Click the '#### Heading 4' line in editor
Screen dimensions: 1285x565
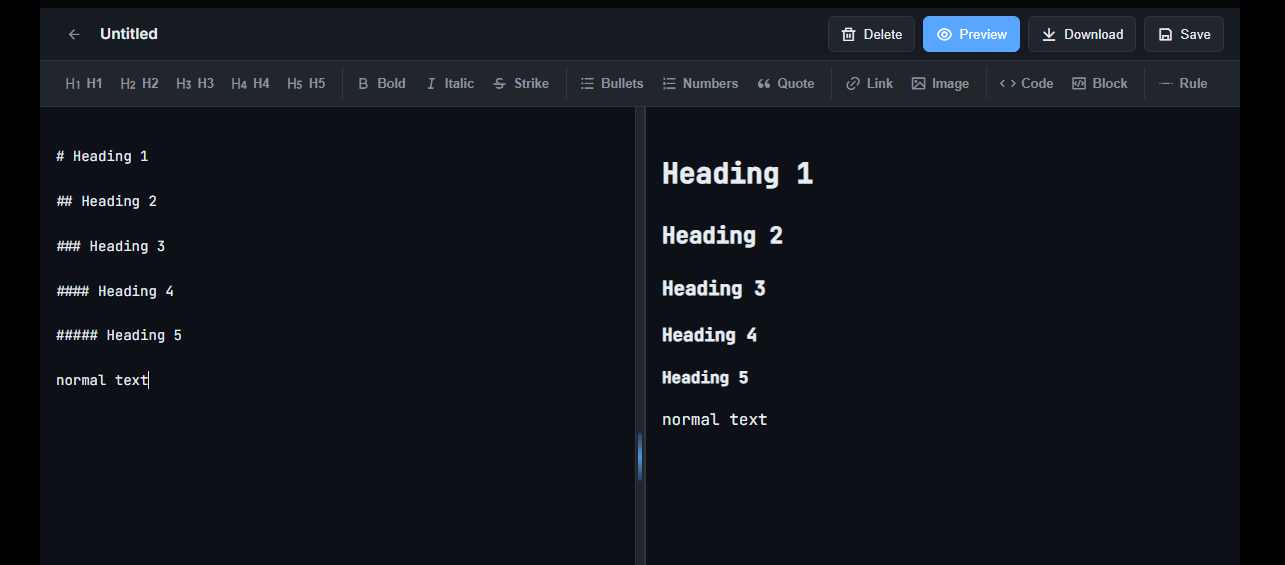[x=115, y=291]
